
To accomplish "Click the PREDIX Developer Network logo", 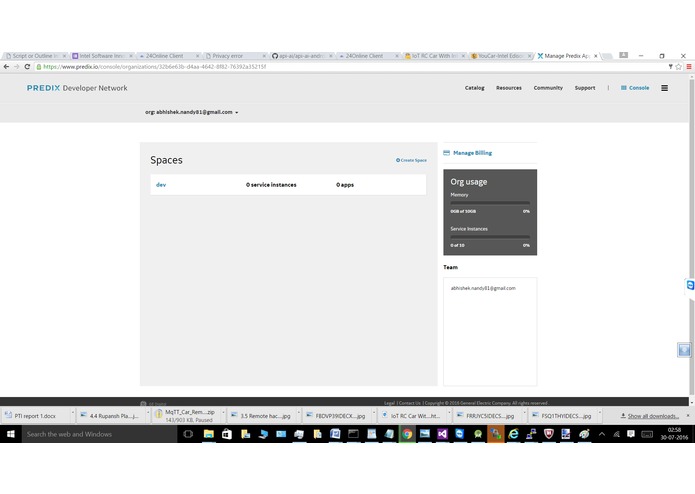I will 77,88.
